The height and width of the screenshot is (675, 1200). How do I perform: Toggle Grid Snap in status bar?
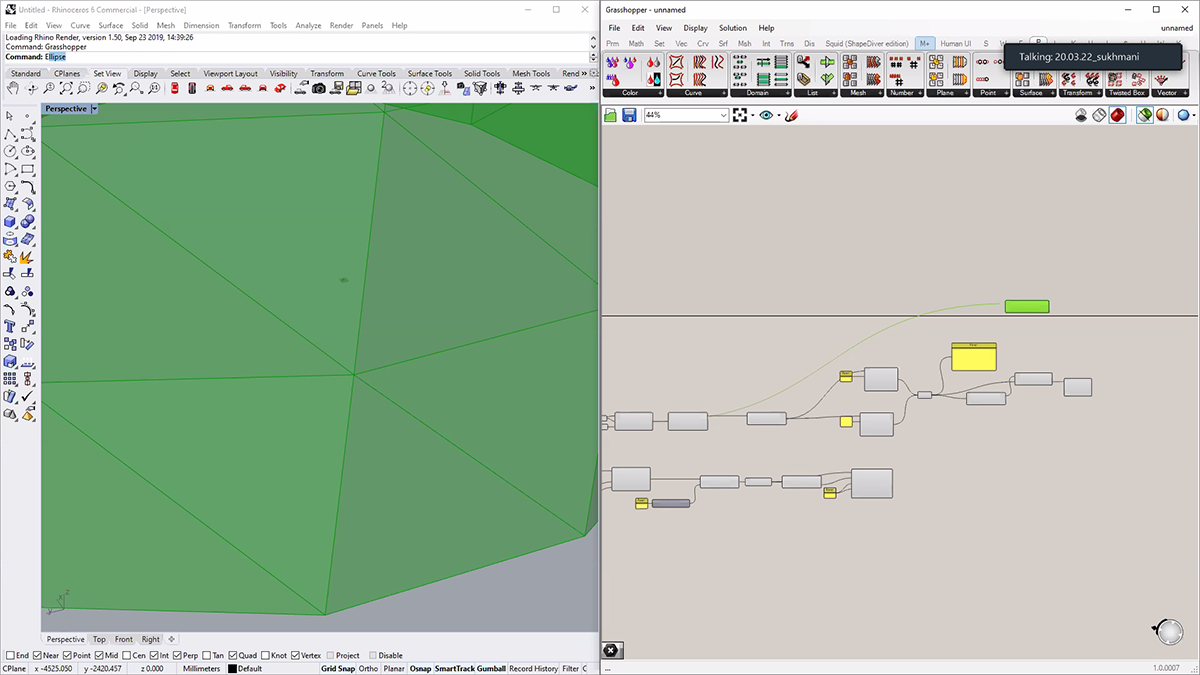click(x=337, y=668)
